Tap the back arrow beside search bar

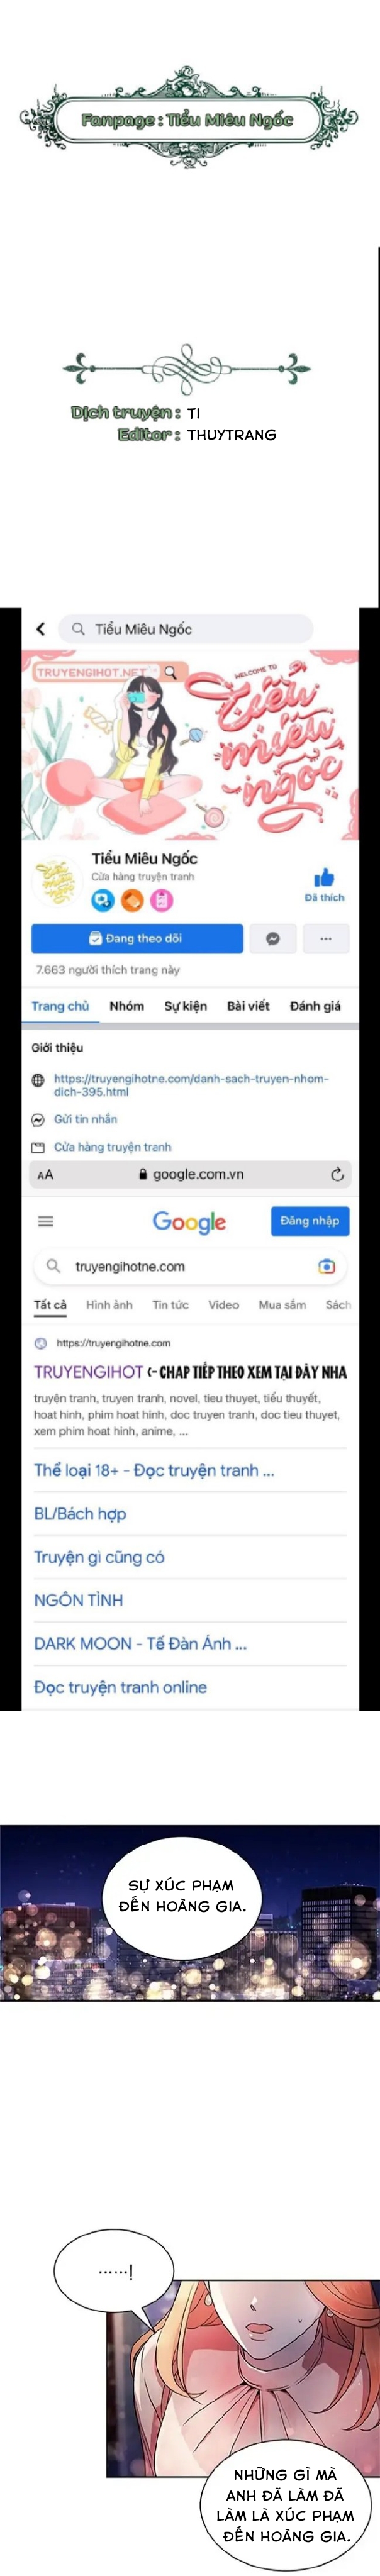click(40, 629)
